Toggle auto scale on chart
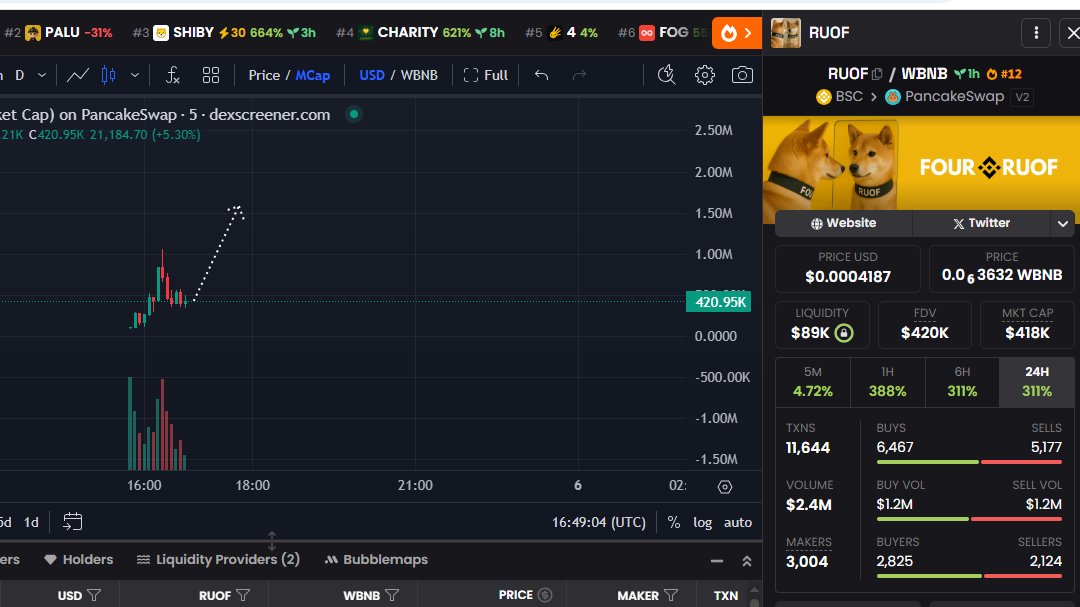Screen dimensions: 1080x607 pos(738,522)
